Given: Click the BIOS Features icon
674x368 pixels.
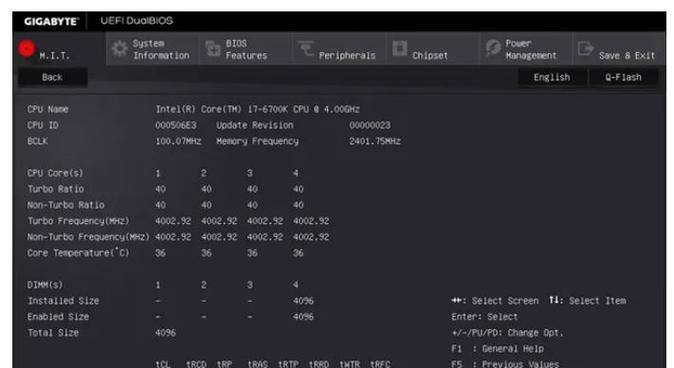Looking at the screenshot, I should point(213,49).
